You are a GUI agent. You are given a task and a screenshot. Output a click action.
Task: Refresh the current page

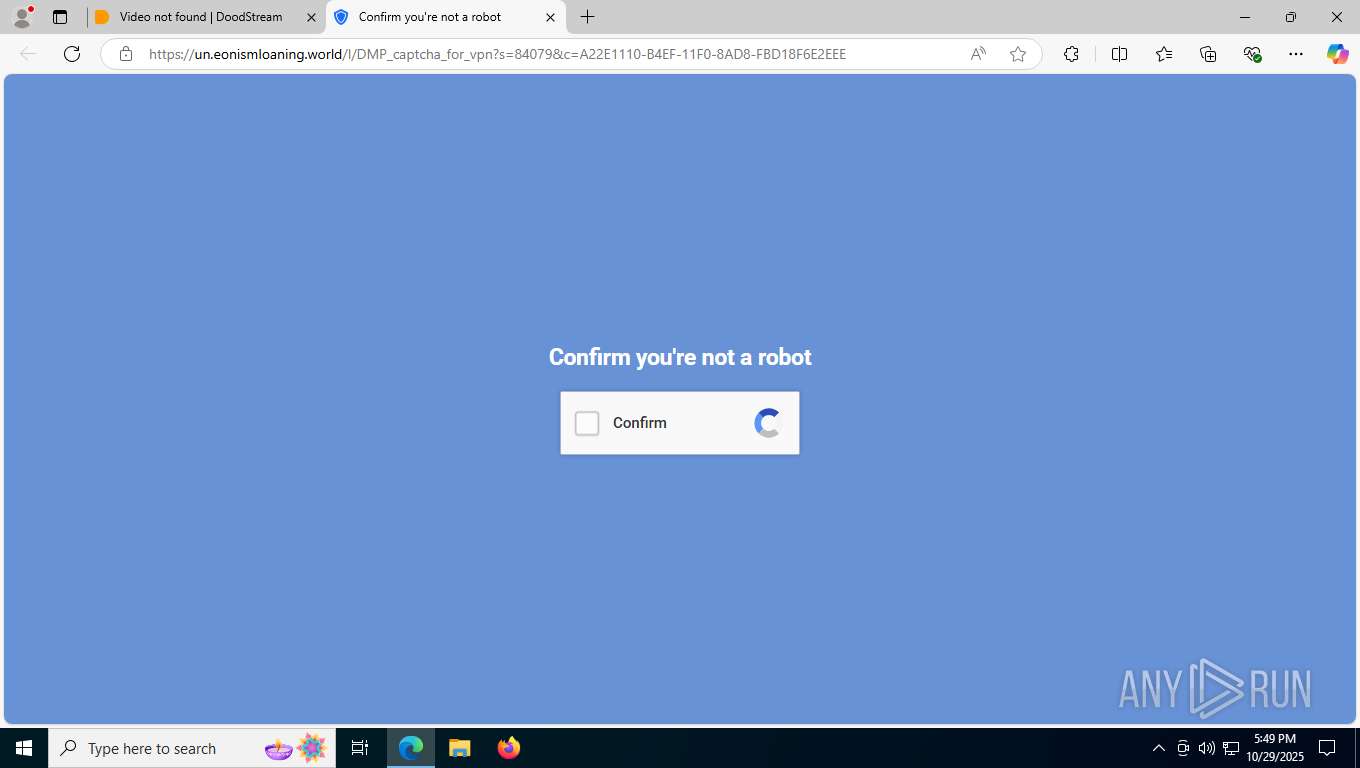point(72,54)
